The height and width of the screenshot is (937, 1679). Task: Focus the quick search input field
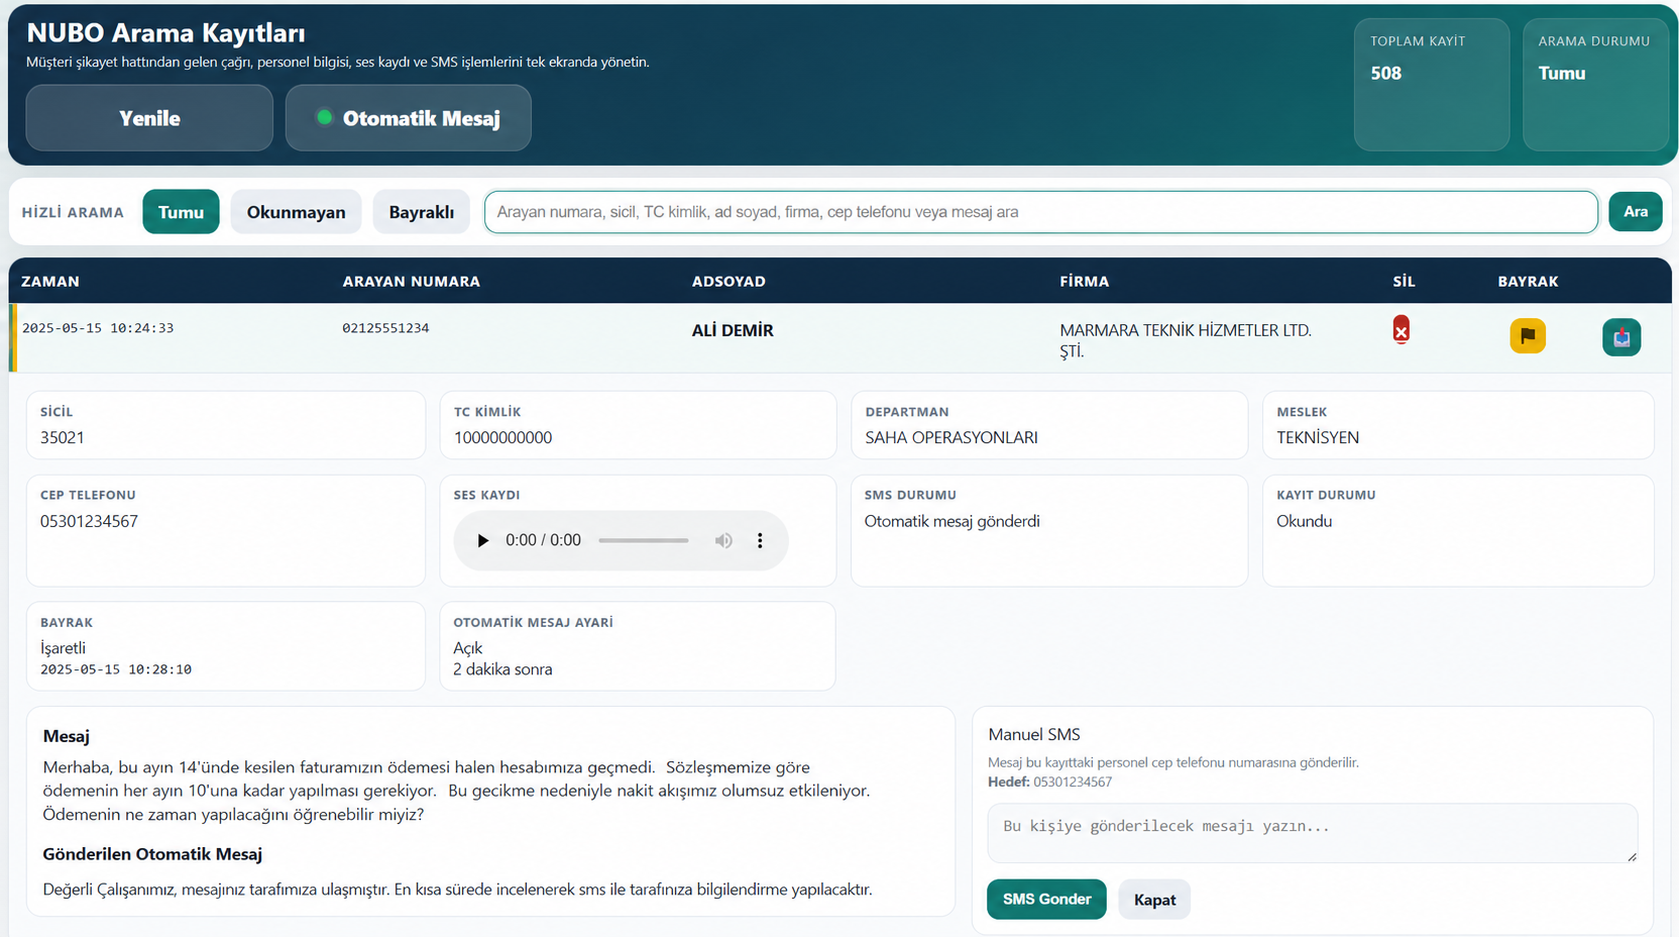pyautogui.click(x=1041, y=212)
